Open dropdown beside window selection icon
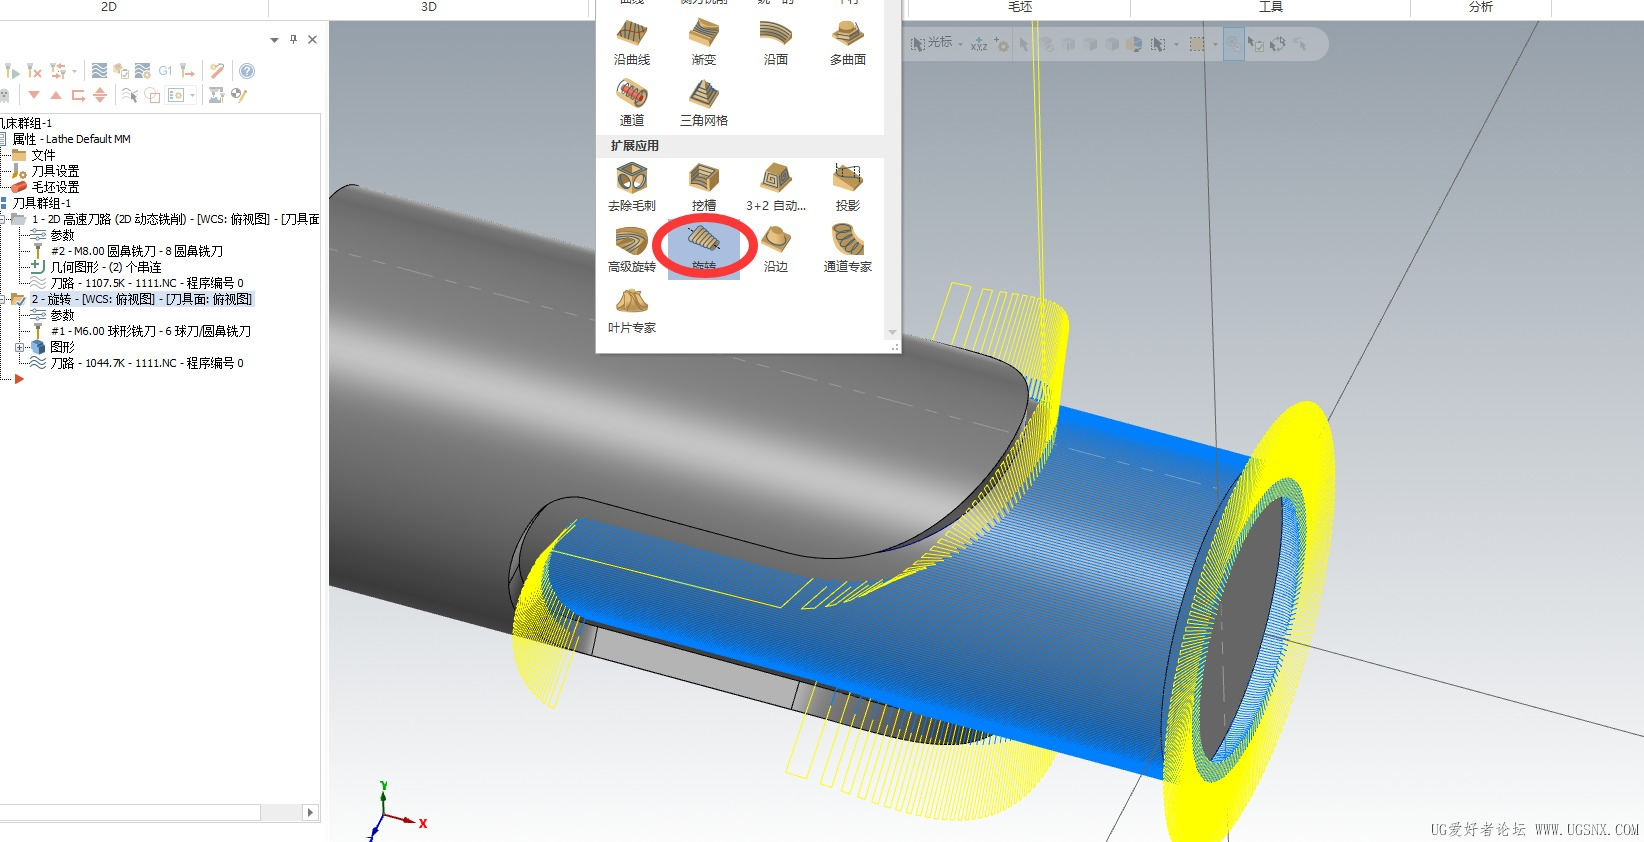The image size is (1644, 842). 1215,45
